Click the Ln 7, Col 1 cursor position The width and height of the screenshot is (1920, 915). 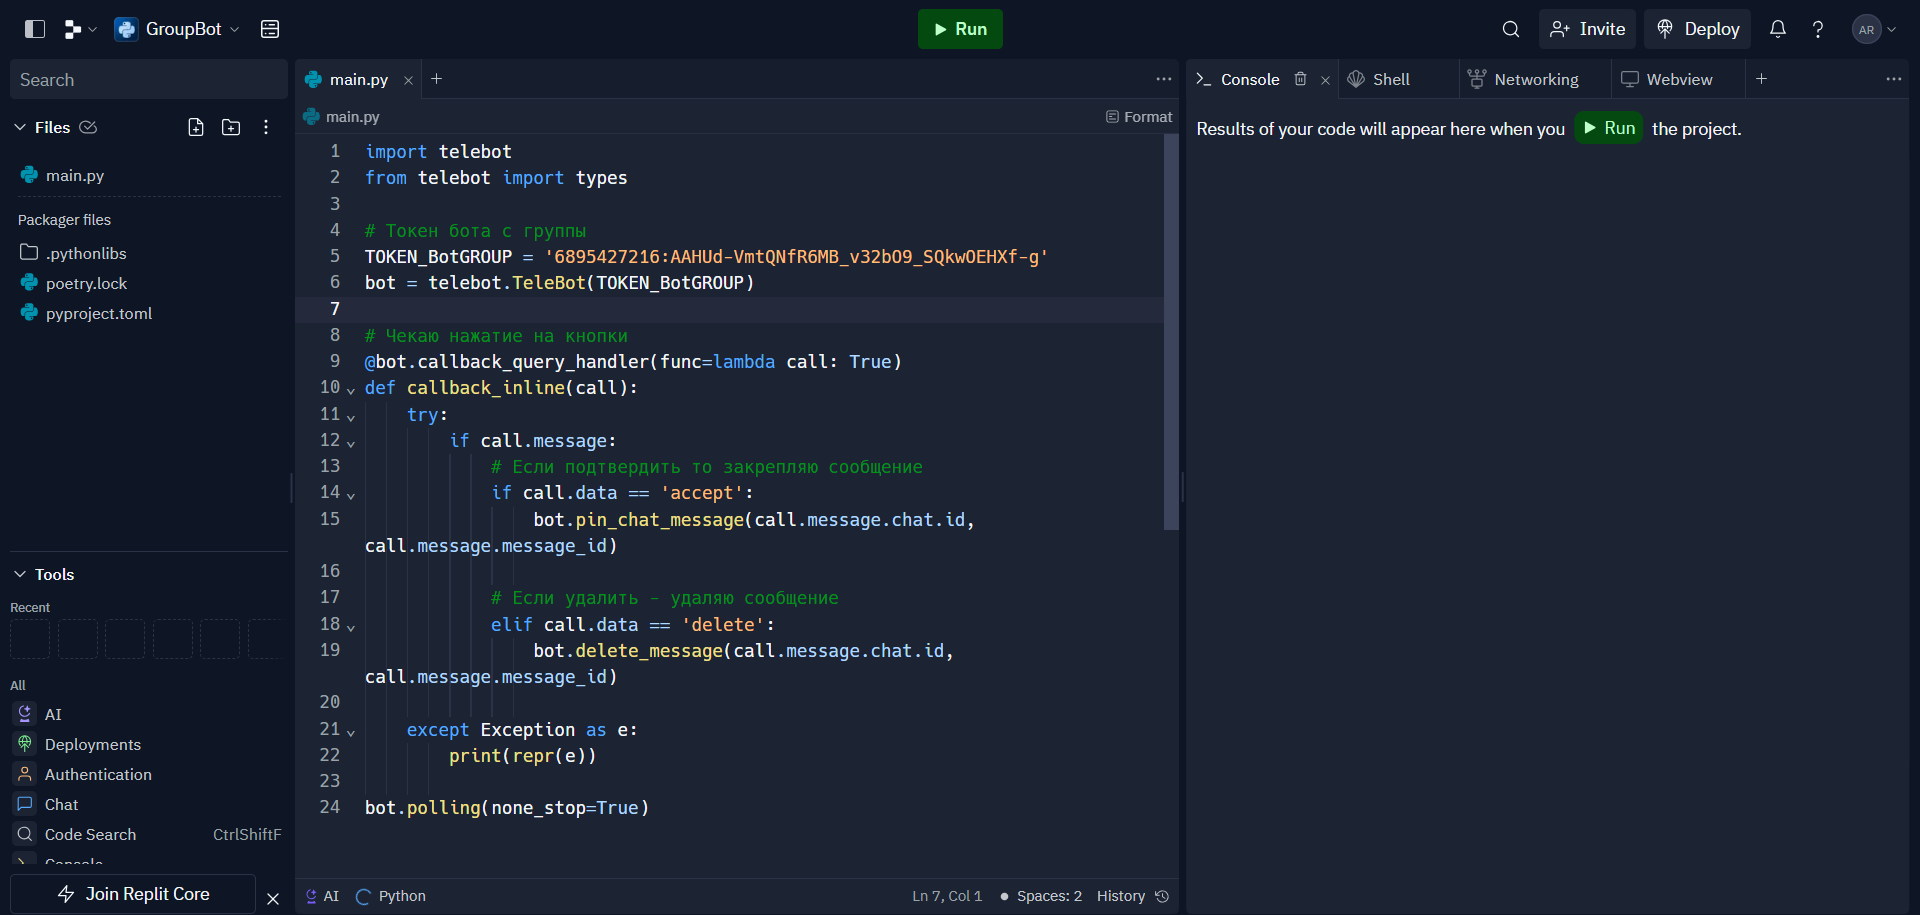[947, 896]
